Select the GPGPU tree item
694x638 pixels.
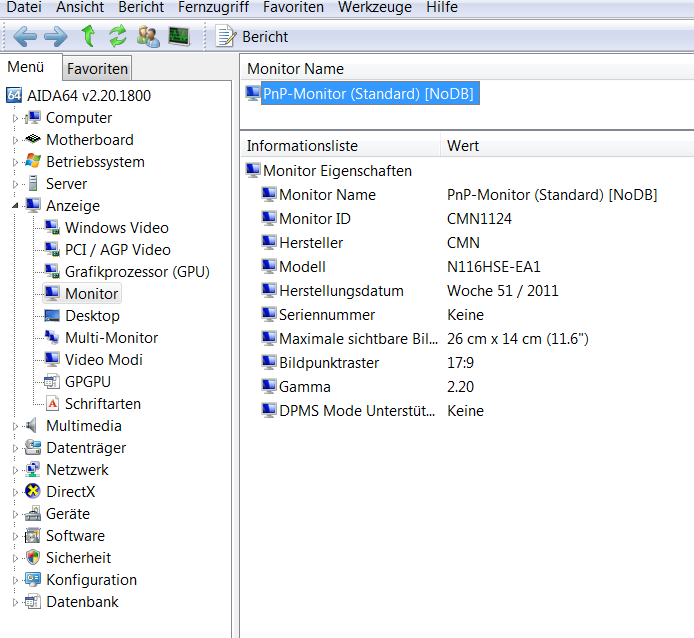coord(88,382)
